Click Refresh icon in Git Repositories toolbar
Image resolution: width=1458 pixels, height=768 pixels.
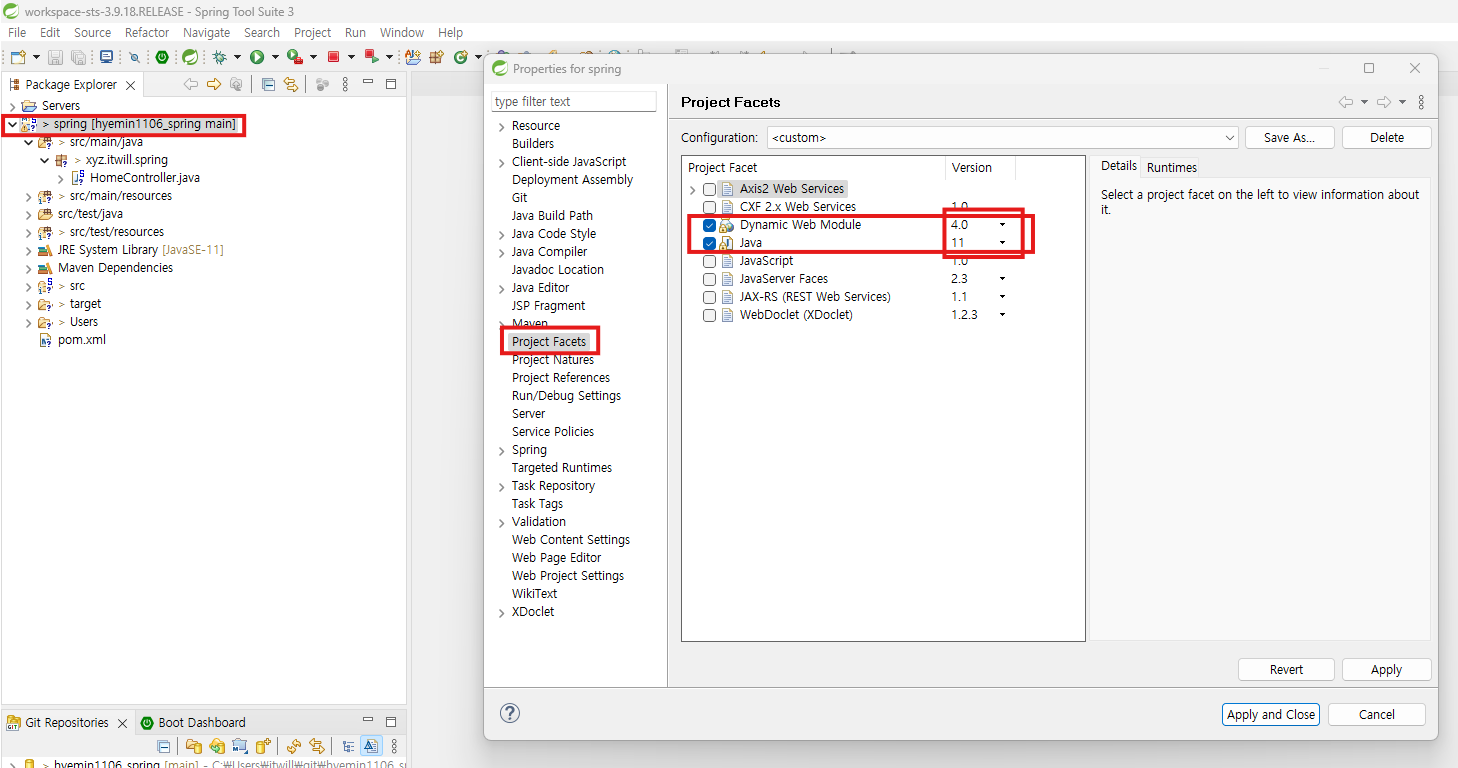294,746
